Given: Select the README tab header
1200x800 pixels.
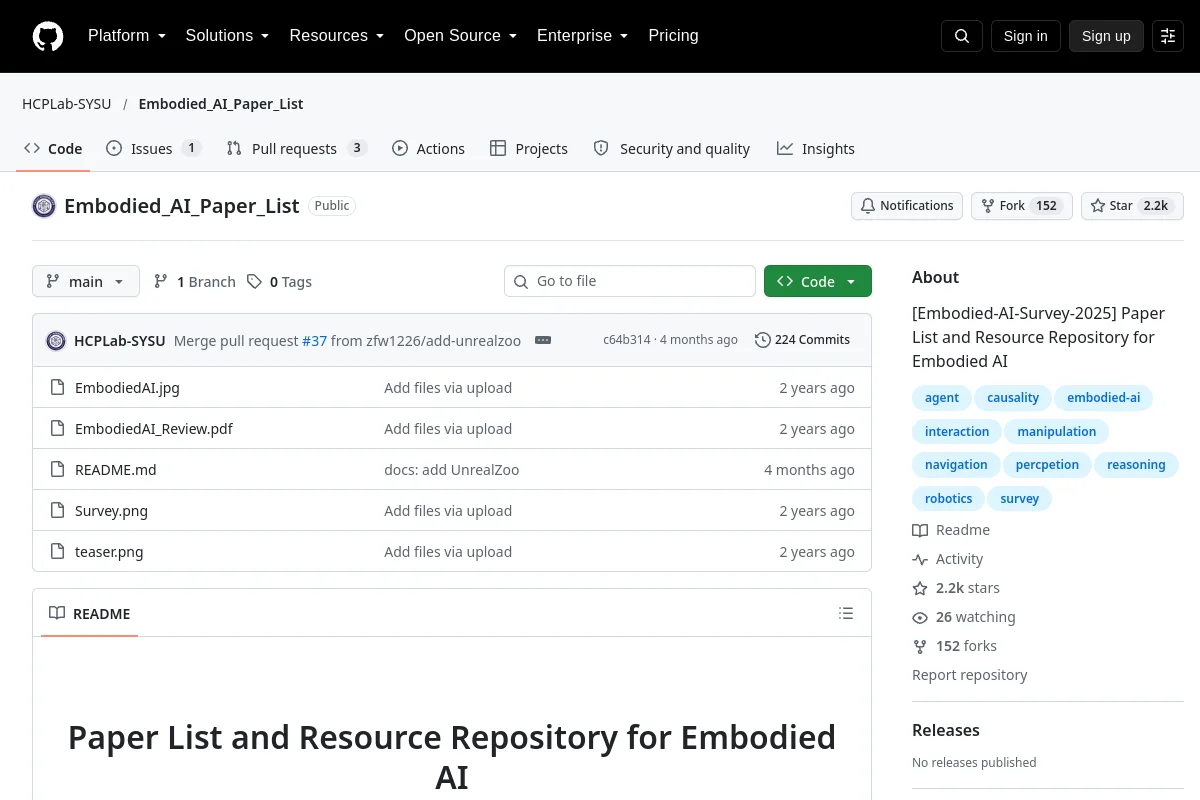Looking at the screenshot, I should click(x=90, y=614).
